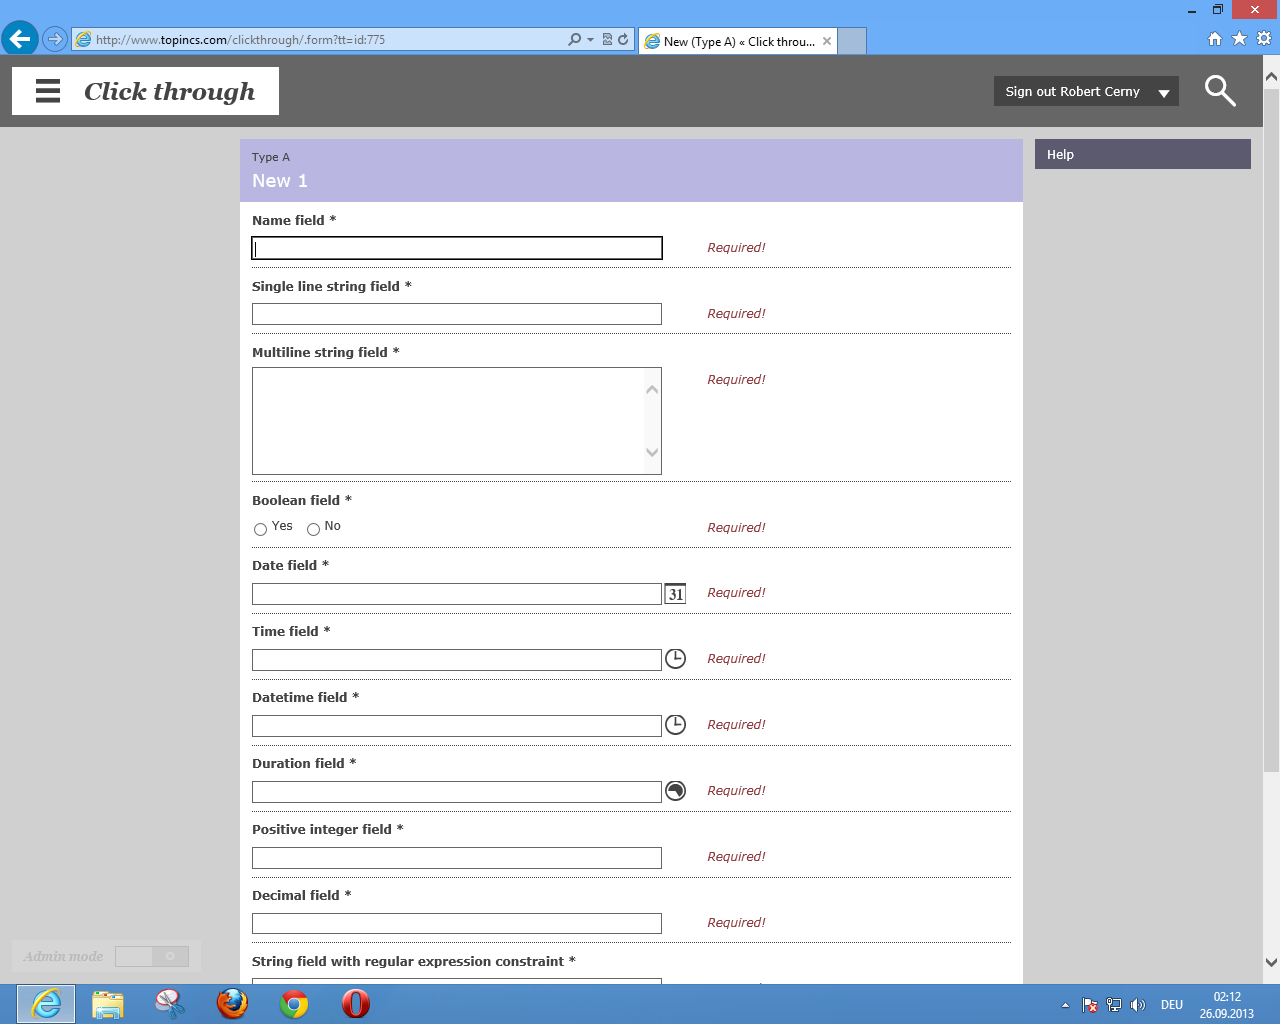
Task: Expand the Sign out Robert Cerny dropdown
Action: (x=1163, y=92)
